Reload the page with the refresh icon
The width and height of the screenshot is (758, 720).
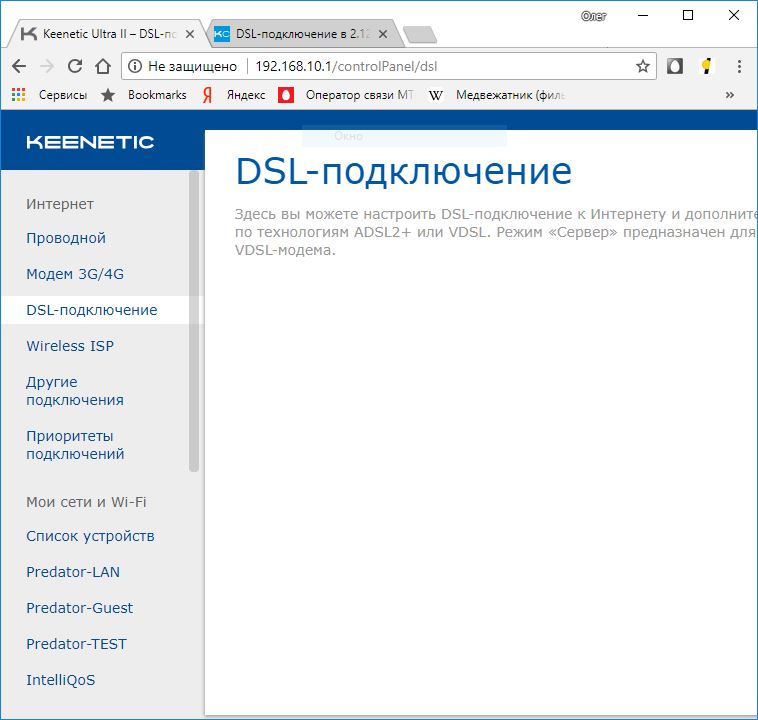coord(75,66)
